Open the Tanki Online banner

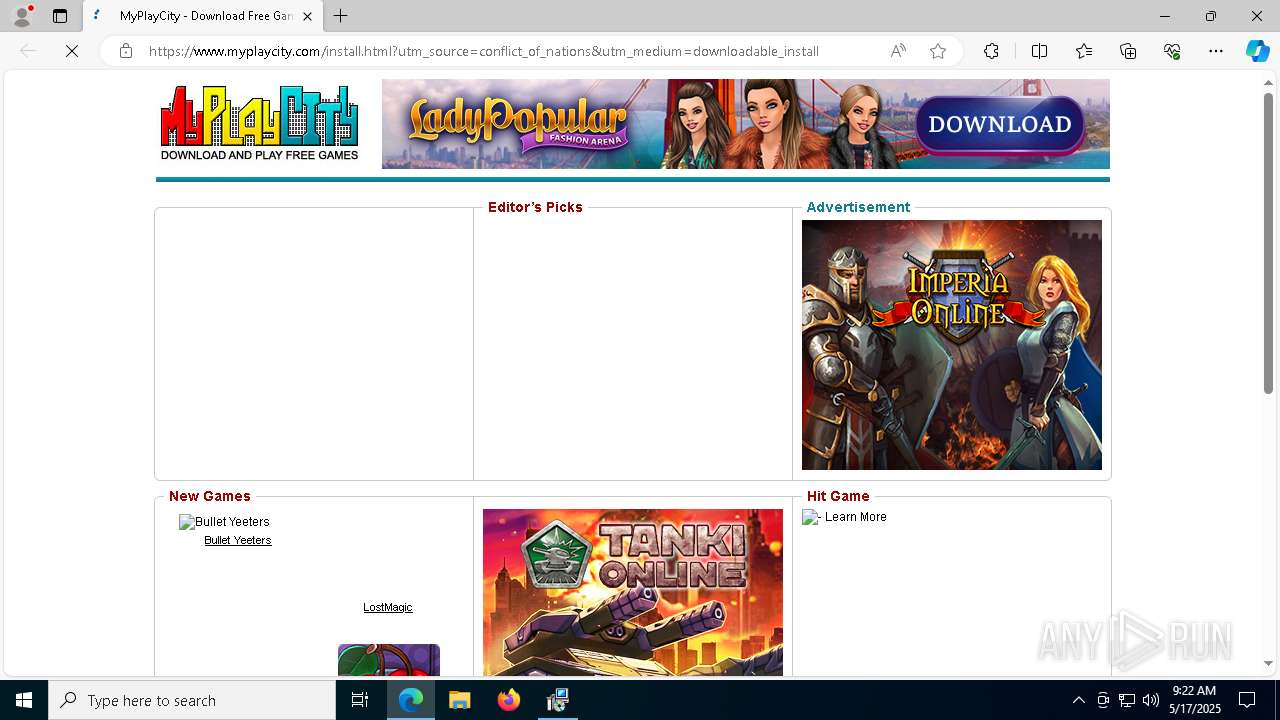633,592
